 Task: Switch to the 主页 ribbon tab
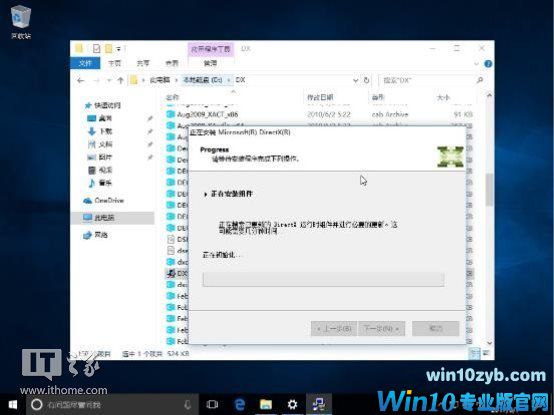point(114,63)
